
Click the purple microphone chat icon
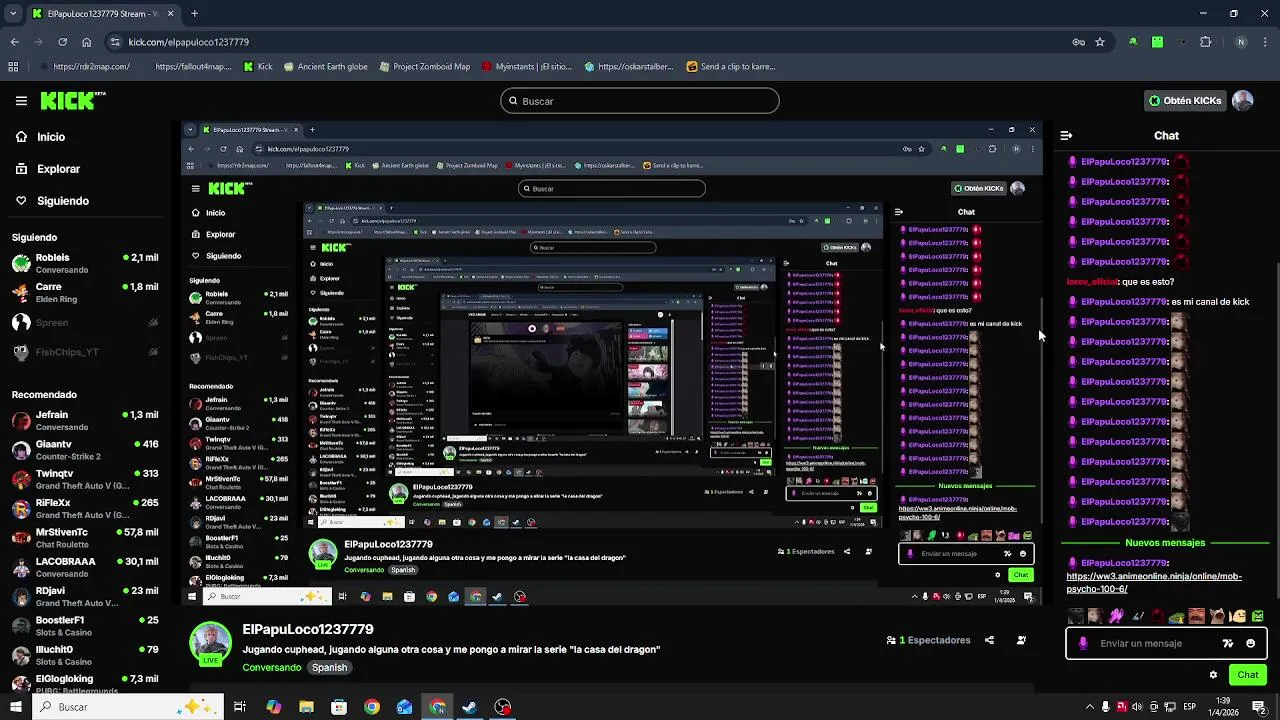pos(1083,643)
